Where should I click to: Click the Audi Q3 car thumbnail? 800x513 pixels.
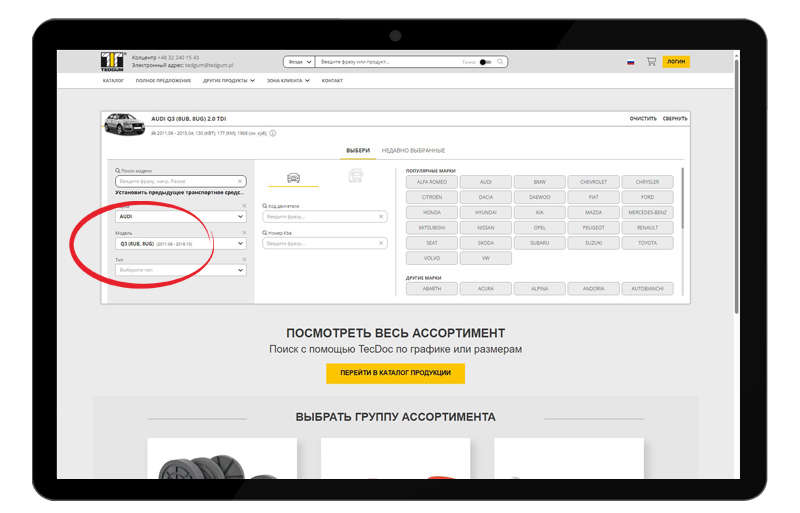click(124, 124)
